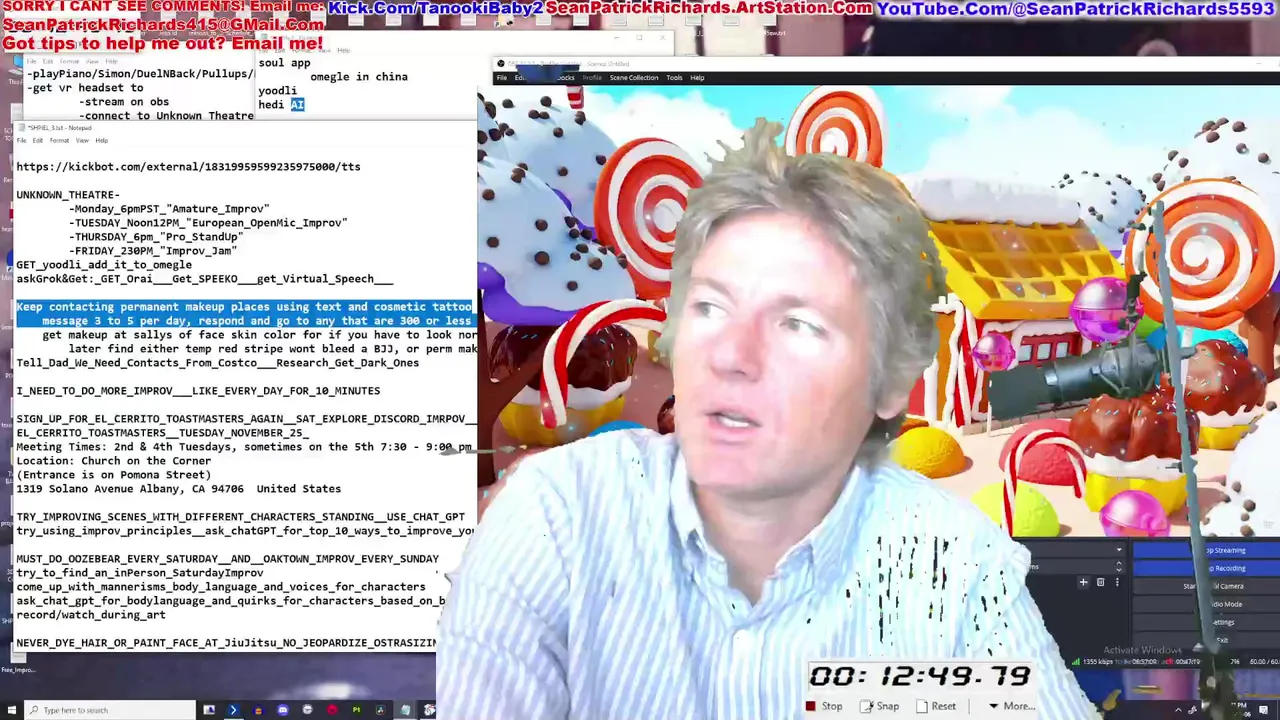Viewport: 1280px width, 720px height.
Task: Open the Windows Start button
Action: click(x=10, y=710)
